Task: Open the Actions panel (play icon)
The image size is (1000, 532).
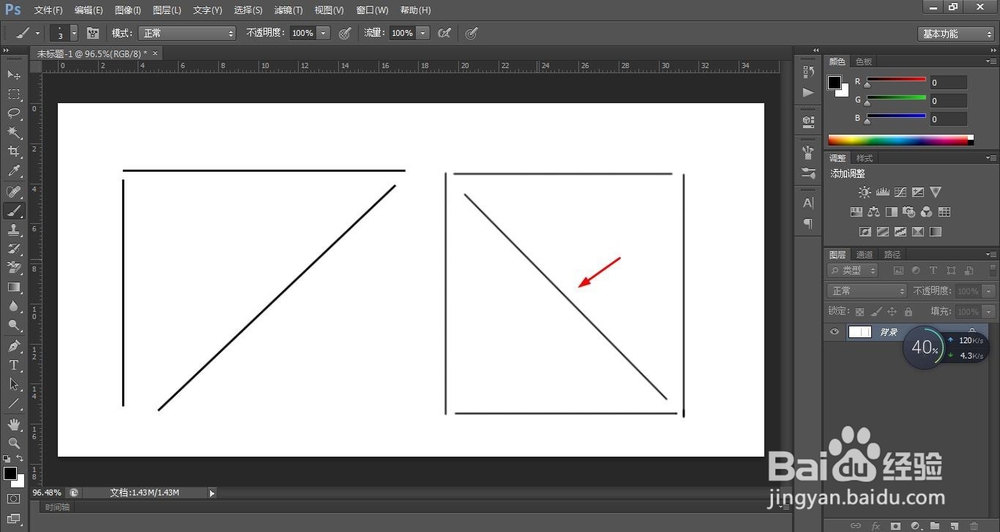Action: 808,93
